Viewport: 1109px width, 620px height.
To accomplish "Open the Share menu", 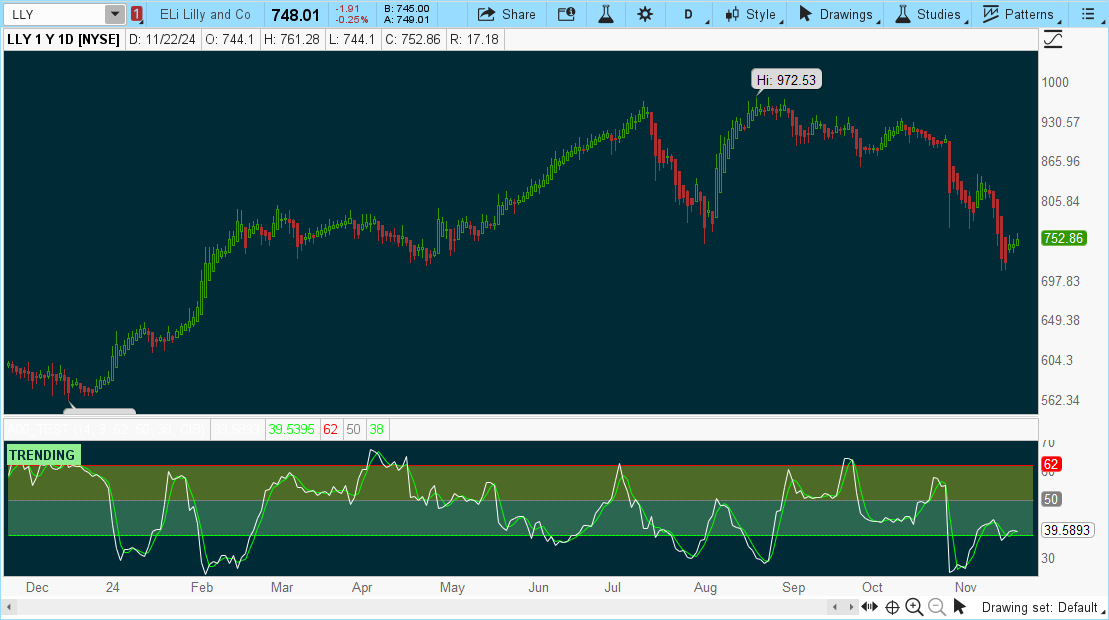I will point(506,14).
